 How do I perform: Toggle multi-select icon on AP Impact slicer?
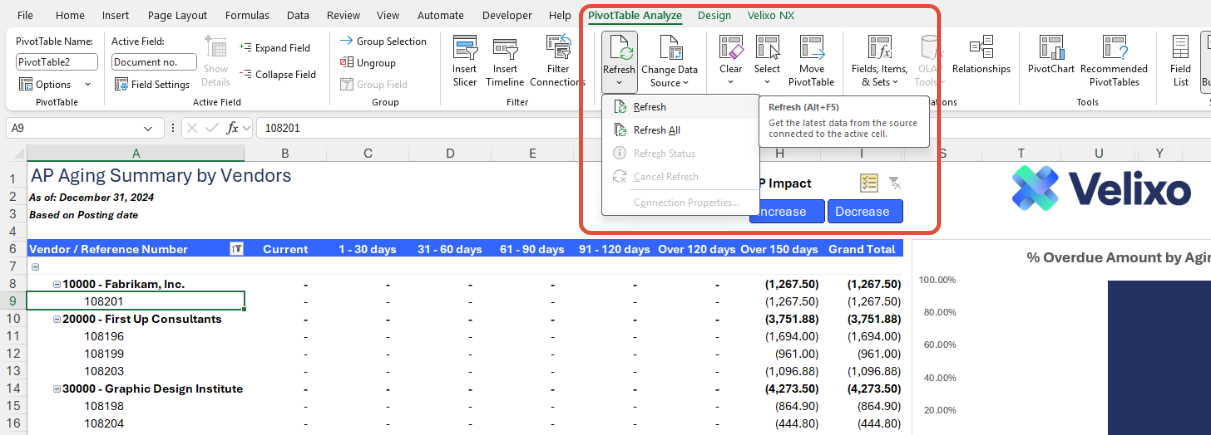click(x=868, y=183)
